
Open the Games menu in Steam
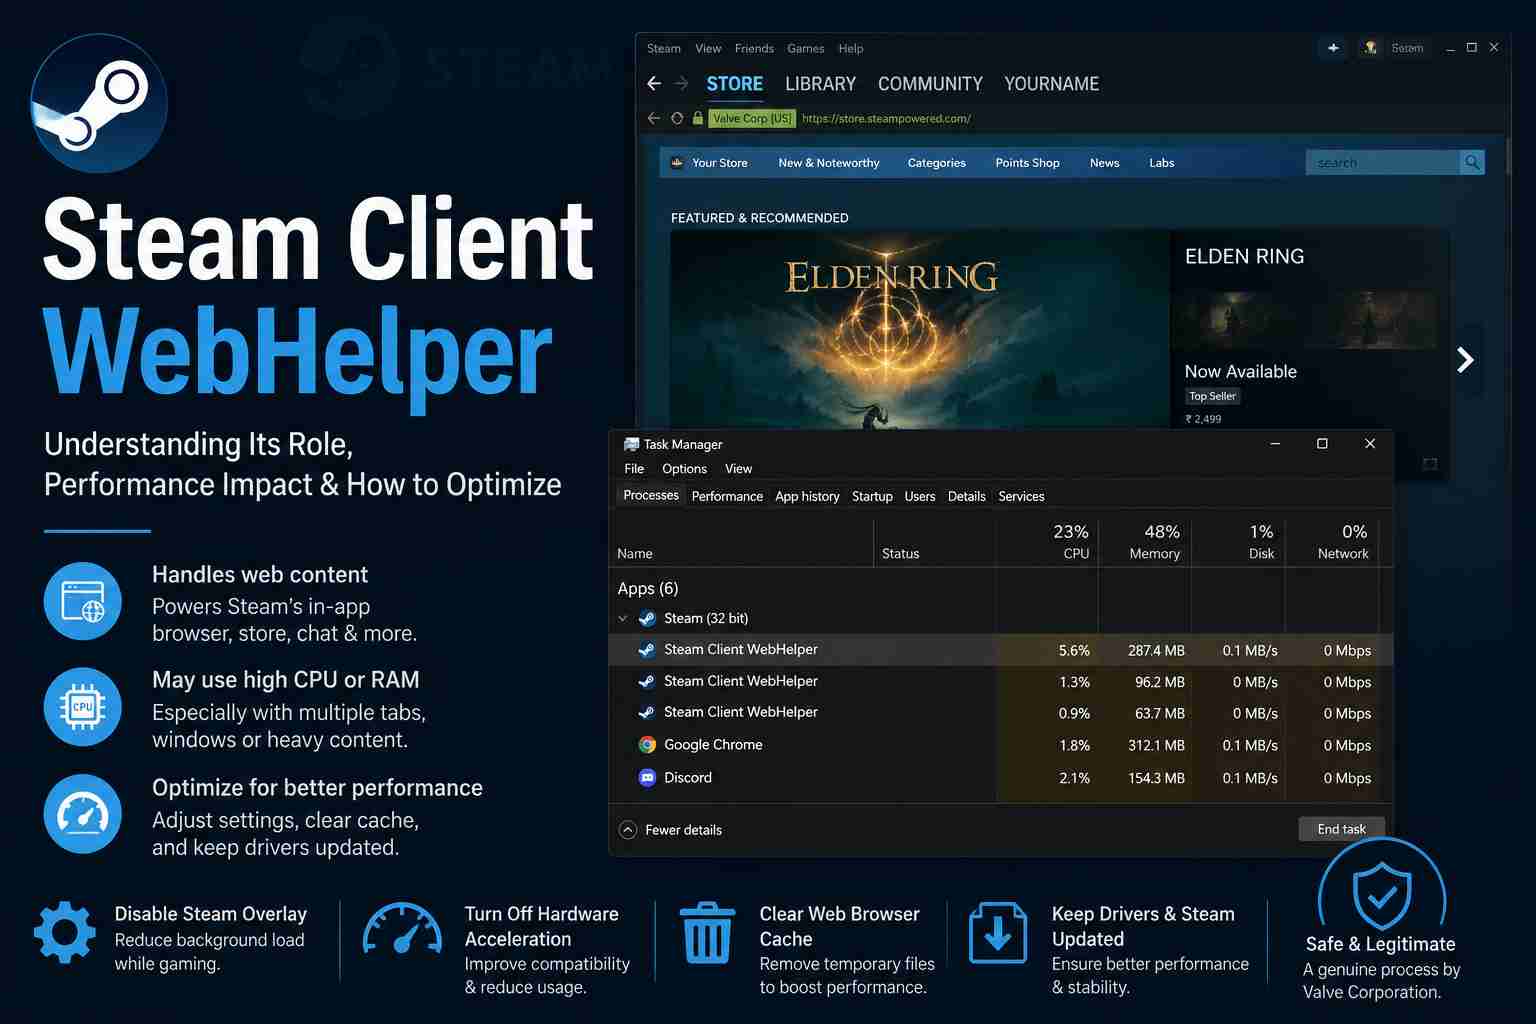pyautogui.click(x=805, y=48)
